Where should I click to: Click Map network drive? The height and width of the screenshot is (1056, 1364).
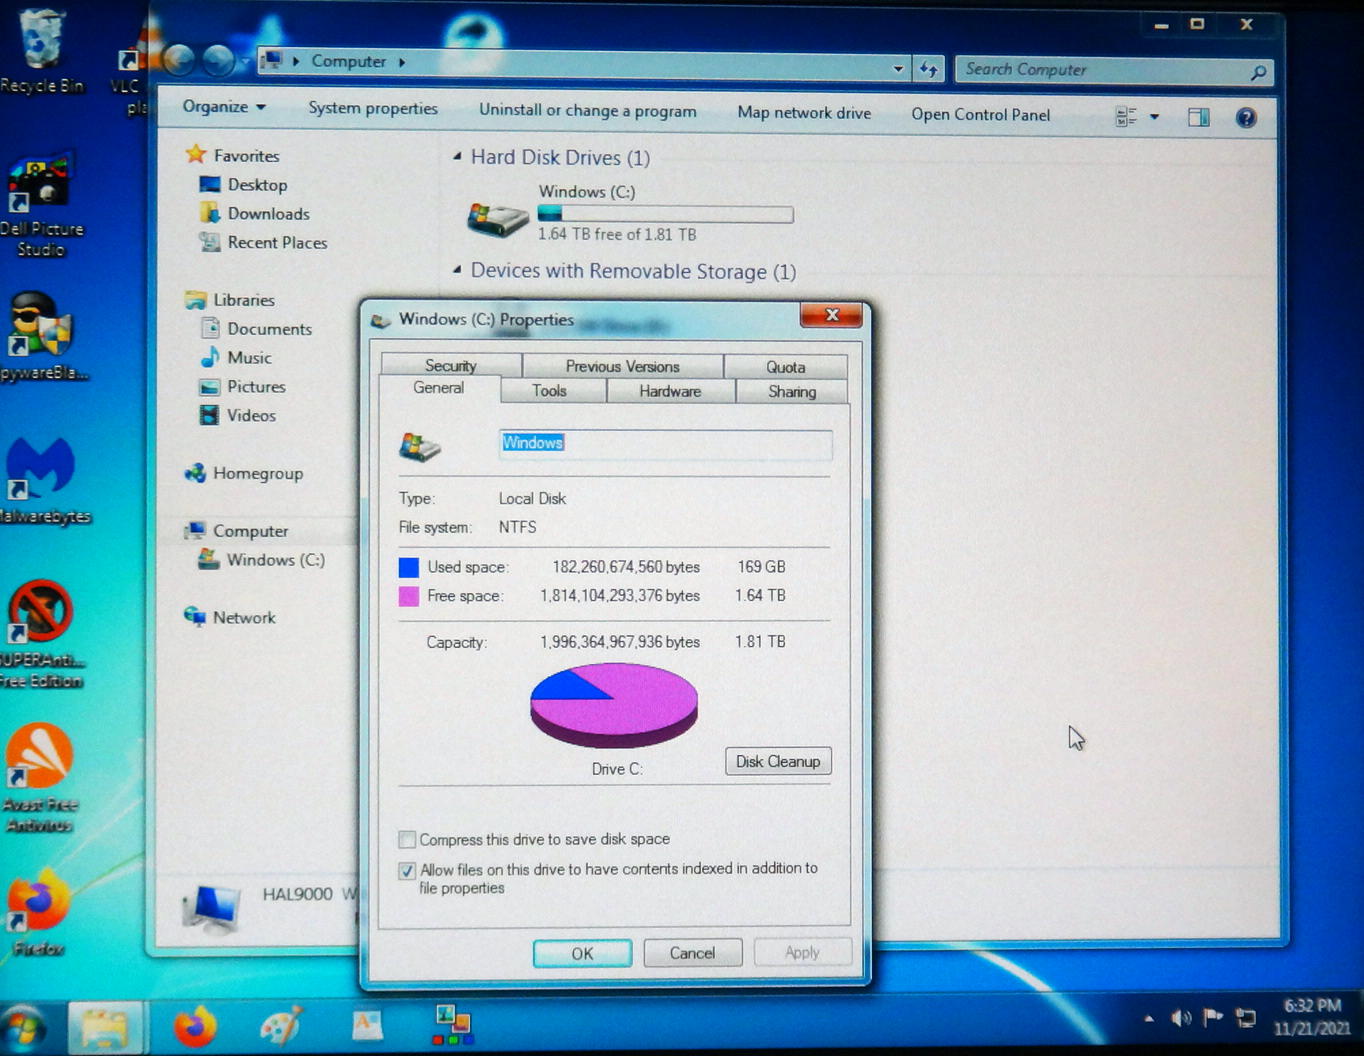click(x=804, y=113)
